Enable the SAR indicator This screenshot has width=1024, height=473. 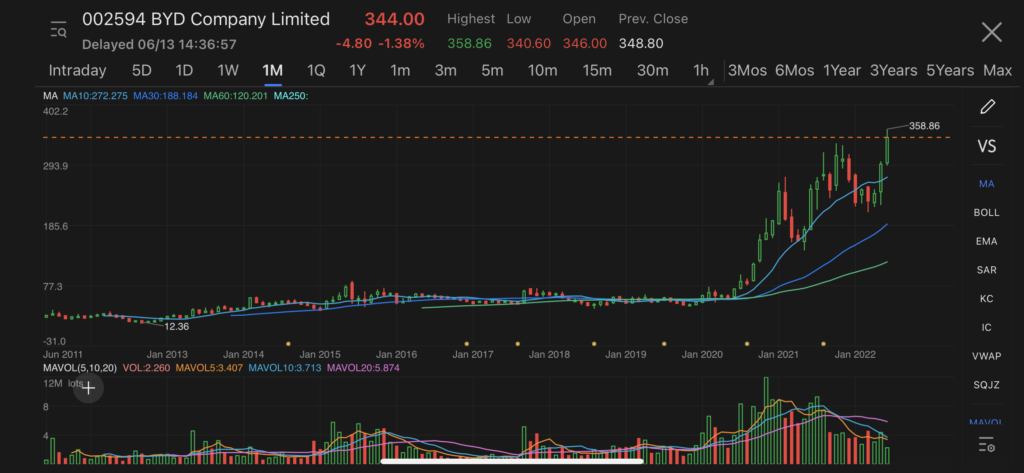tap(987, 270)
